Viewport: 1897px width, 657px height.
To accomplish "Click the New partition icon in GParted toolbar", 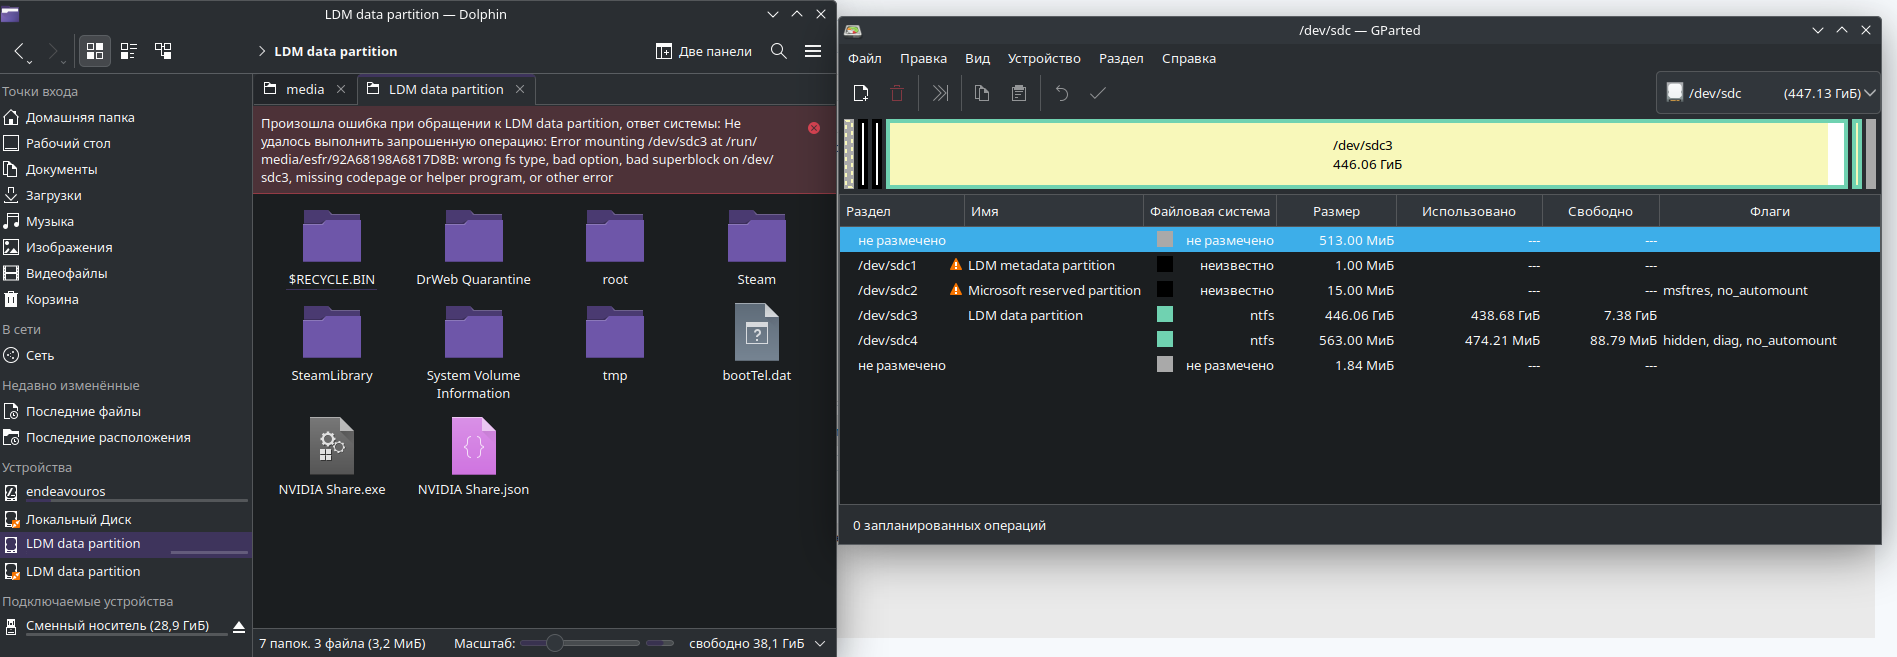I will pos(861,93).
